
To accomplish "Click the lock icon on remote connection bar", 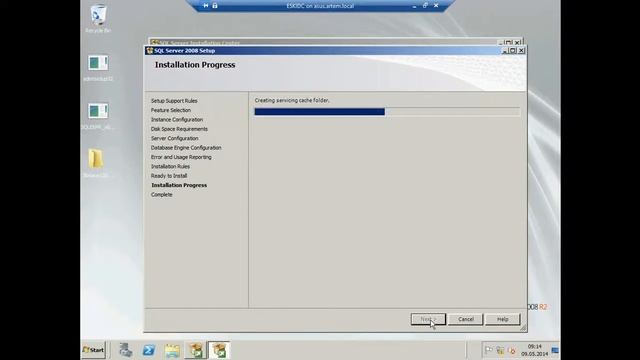I will (x=215, y=6).
